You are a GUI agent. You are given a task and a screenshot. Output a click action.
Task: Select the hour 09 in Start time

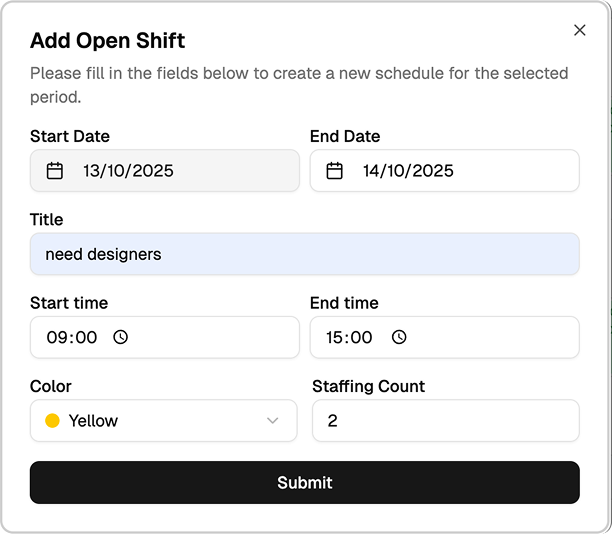tap(57, 338)
